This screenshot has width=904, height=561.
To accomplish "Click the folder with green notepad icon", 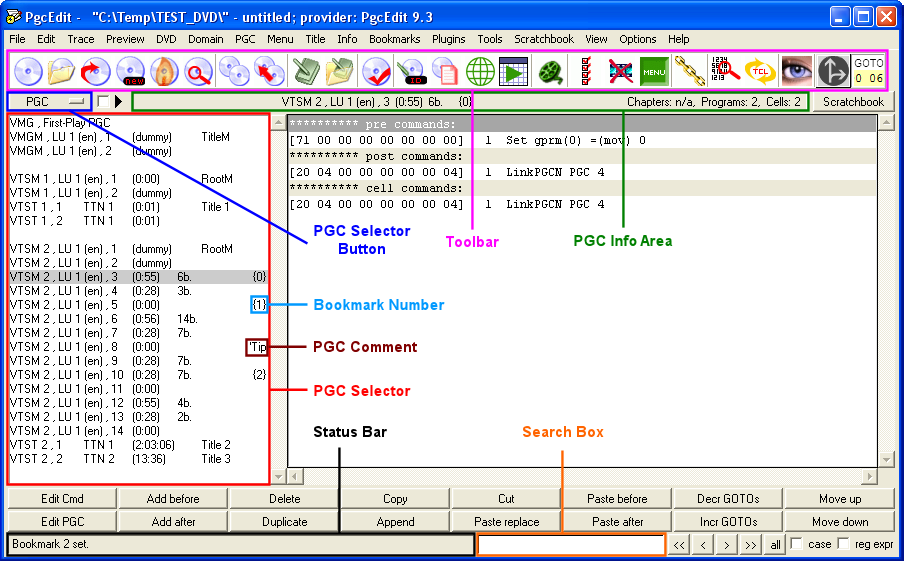I will [340, 71].
